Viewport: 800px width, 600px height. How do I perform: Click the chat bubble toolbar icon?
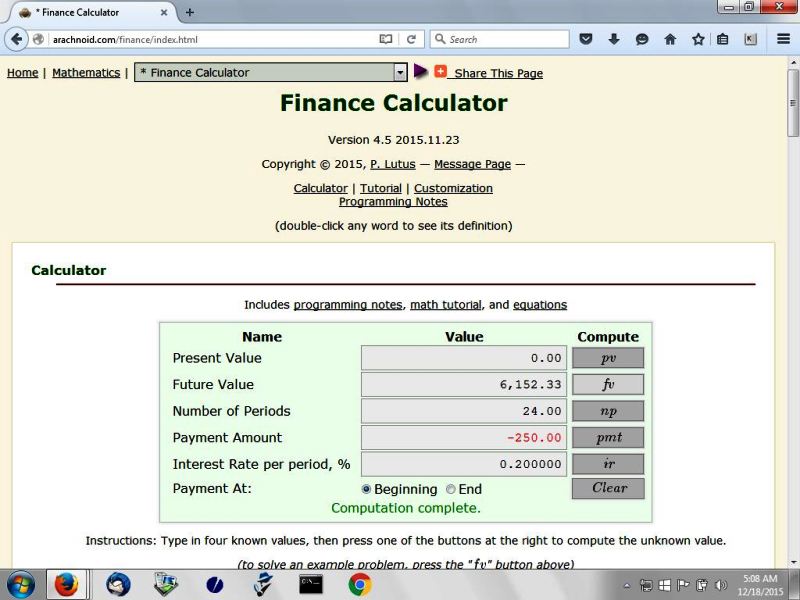[x=642, y=39]
